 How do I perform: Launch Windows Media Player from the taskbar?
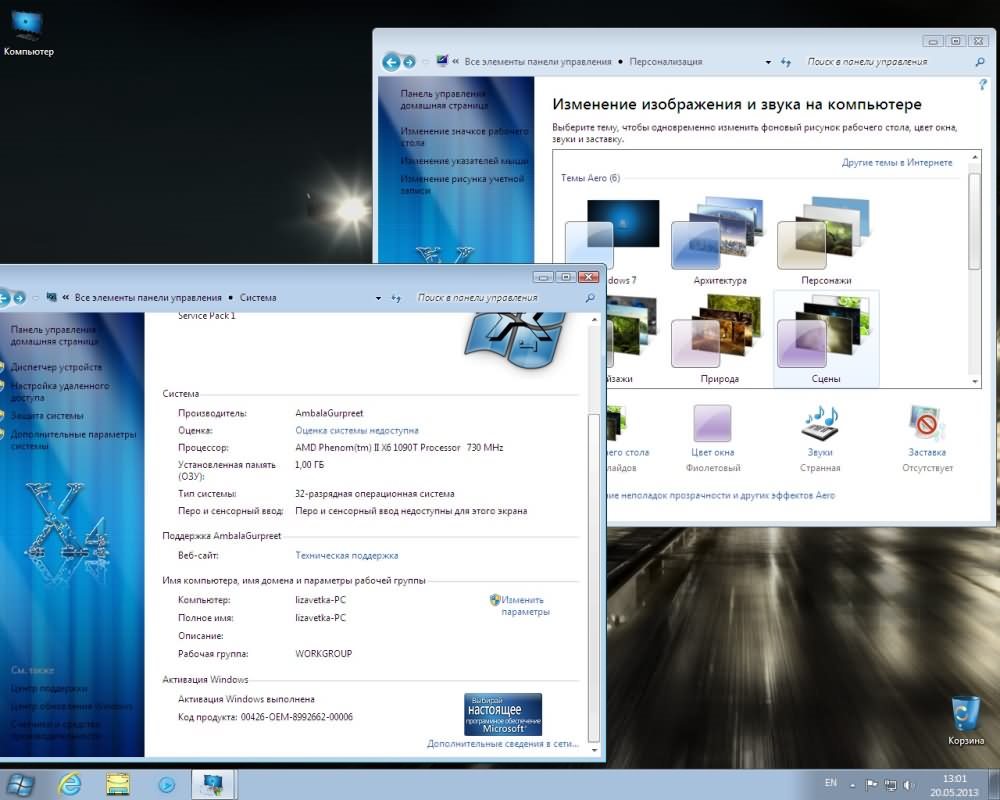167,784
